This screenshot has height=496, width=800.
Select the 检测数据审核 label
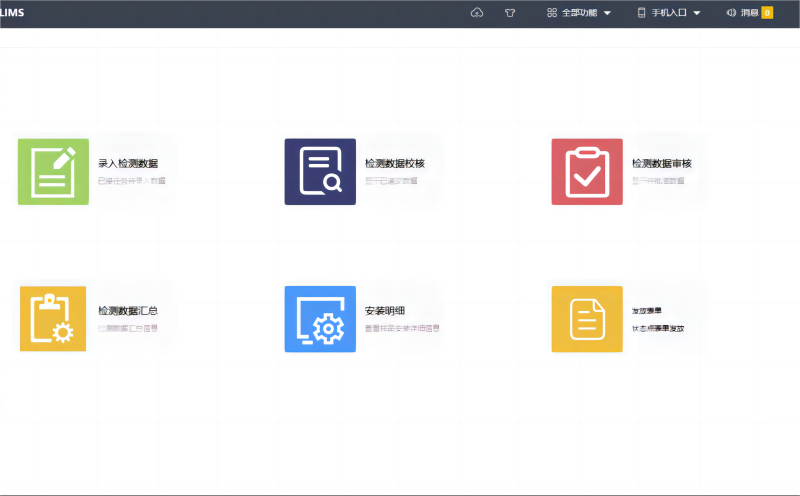[662, 163]
